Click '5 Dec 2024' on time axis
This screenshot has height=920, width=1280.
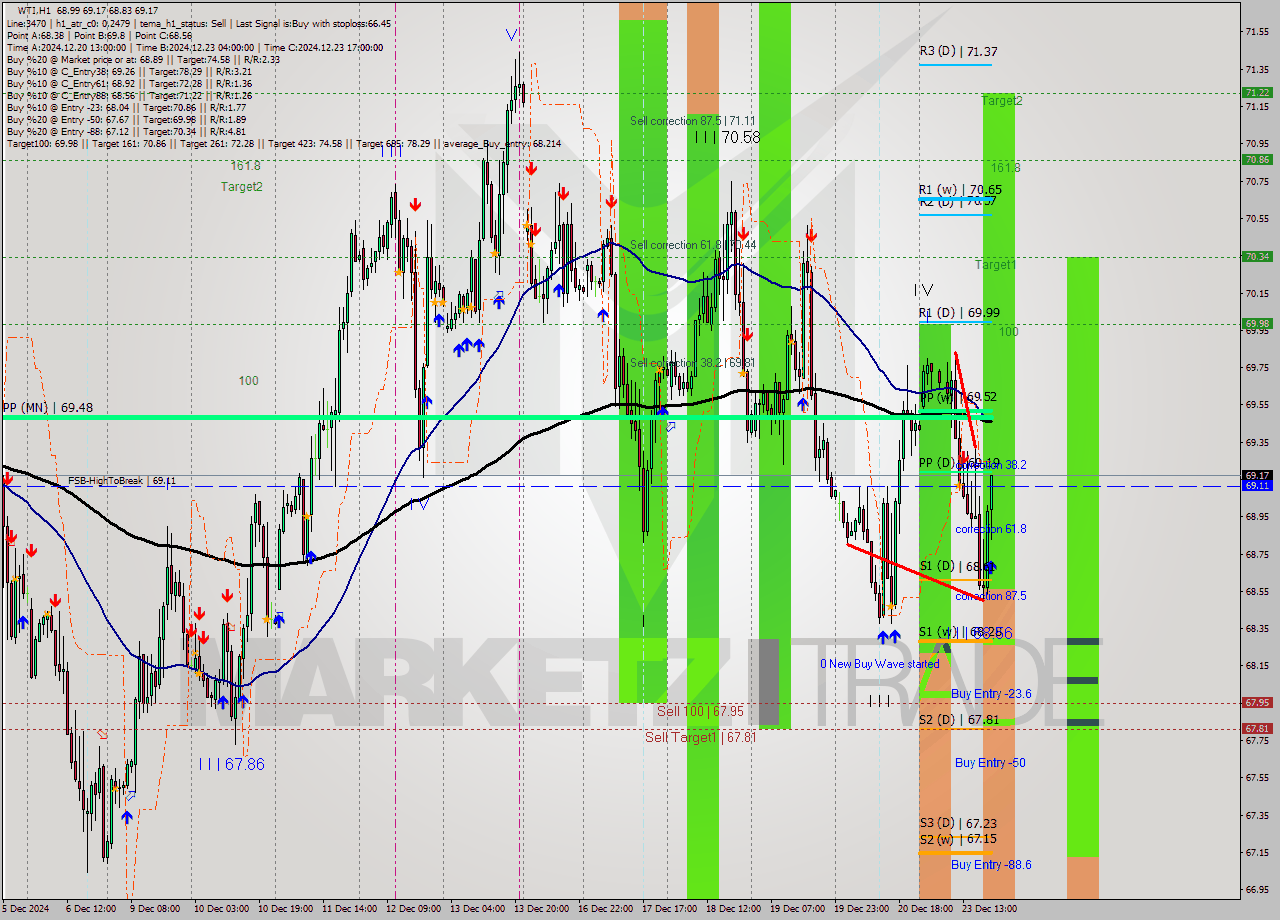coord(24,909)
